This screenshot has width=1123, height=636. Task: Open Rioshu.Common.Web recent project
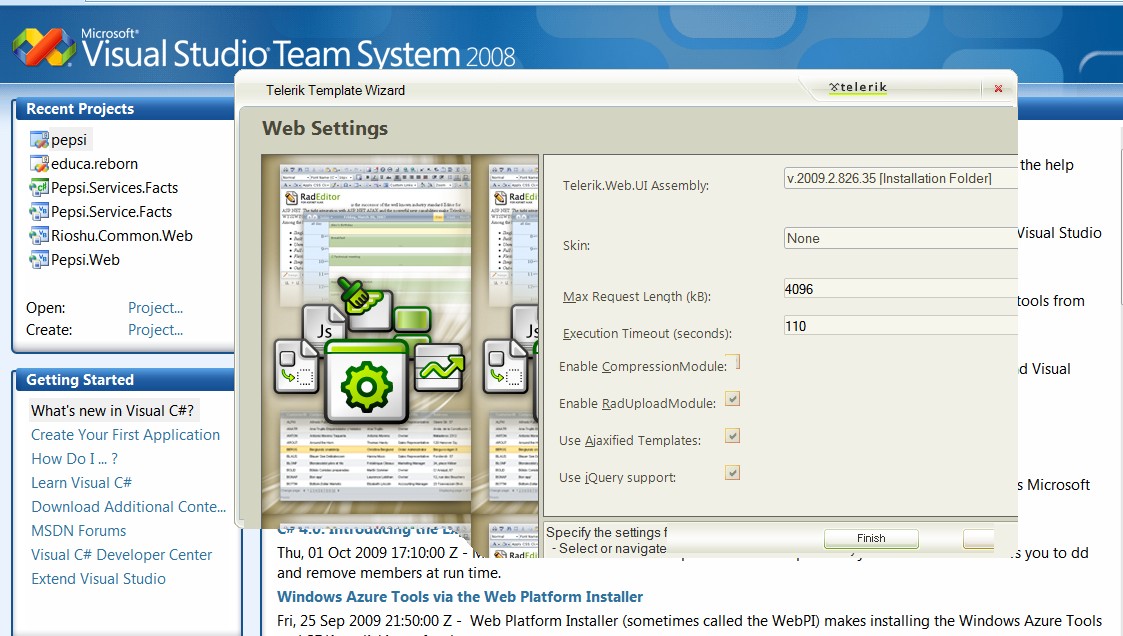tap(122, 236)
